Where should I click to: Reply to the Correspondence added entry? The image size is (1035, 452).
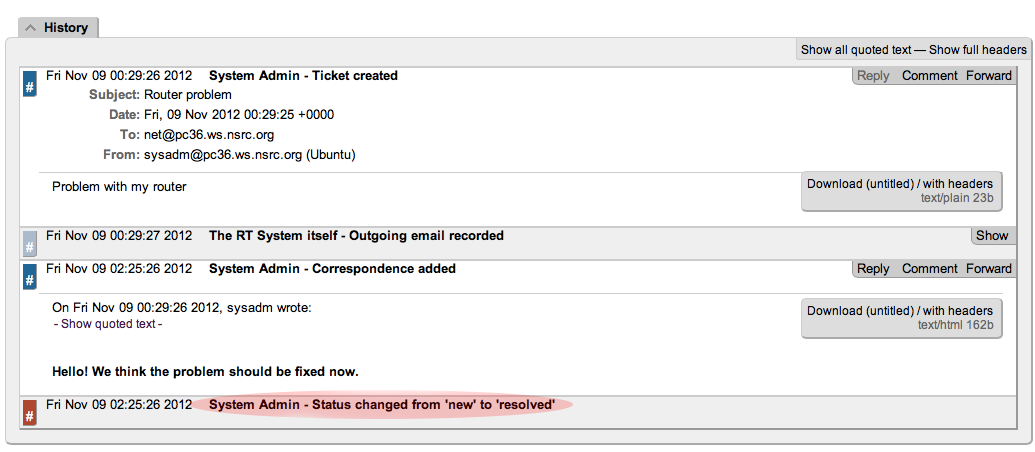pos(873,269)
